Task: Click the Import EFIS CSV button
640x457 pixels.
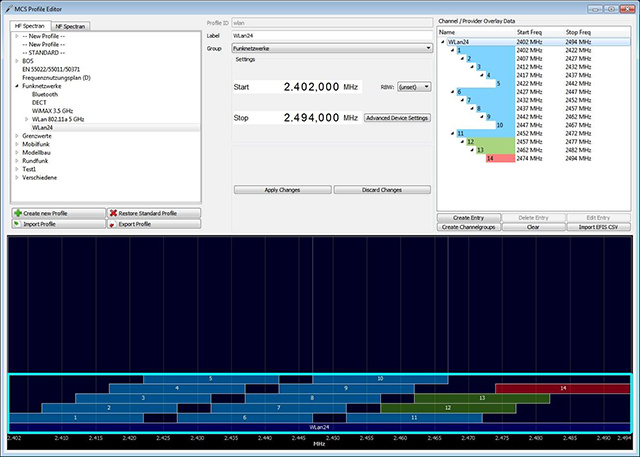Action: click(598, 227)
